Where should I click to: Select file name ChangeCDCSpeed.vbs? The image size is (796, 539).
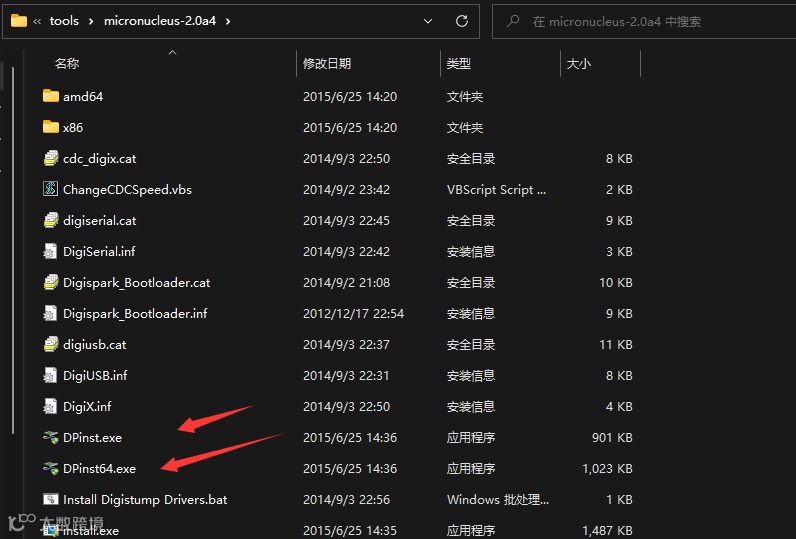127,190
